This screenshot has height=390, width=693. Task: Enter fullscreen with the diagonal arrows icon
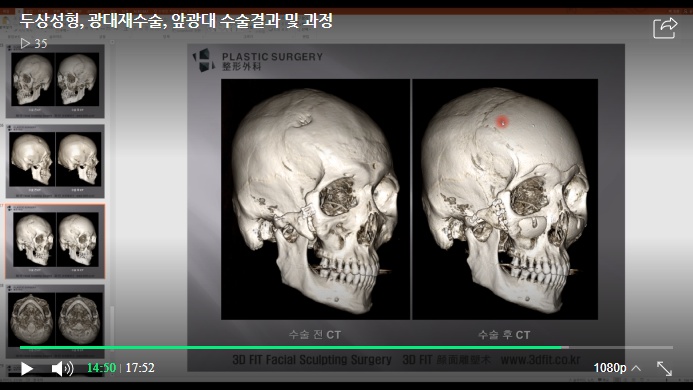coord(664,368)
